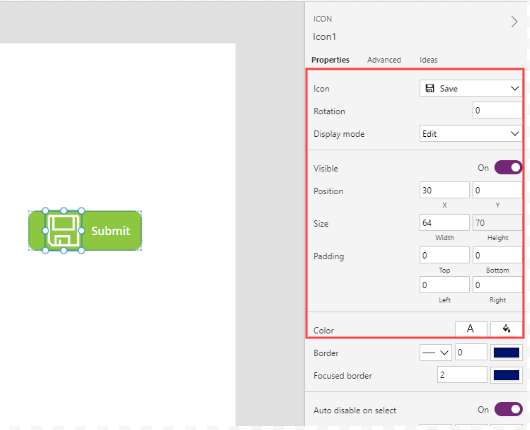Screen dimensions: 530x430
Task: Click the Size Width input field
Action: (444, 222)
